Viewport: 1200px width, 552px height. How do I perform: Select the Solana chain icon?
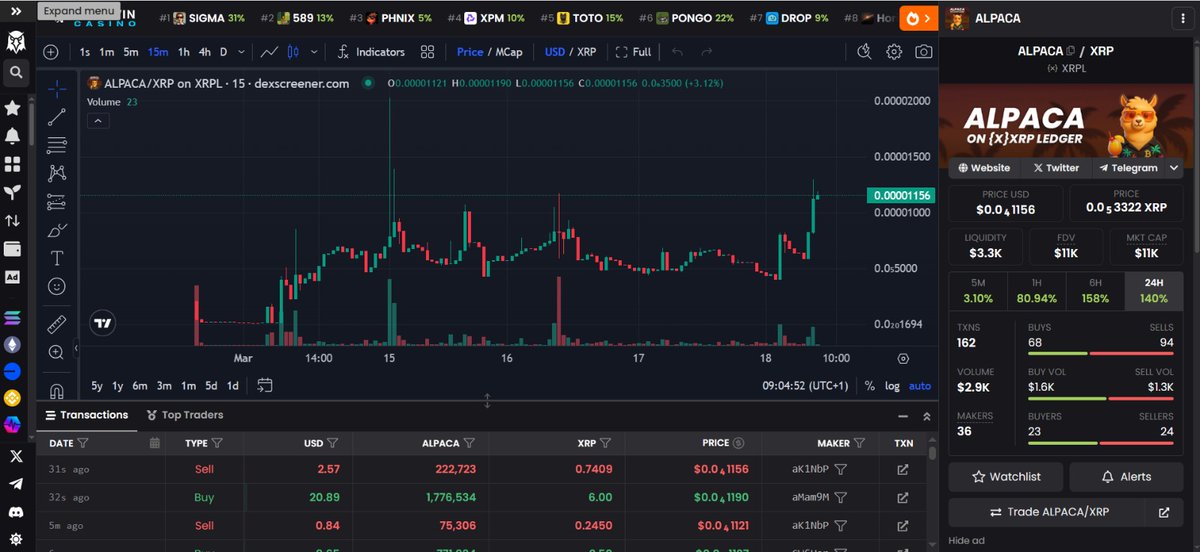click(x=13, y=318)
